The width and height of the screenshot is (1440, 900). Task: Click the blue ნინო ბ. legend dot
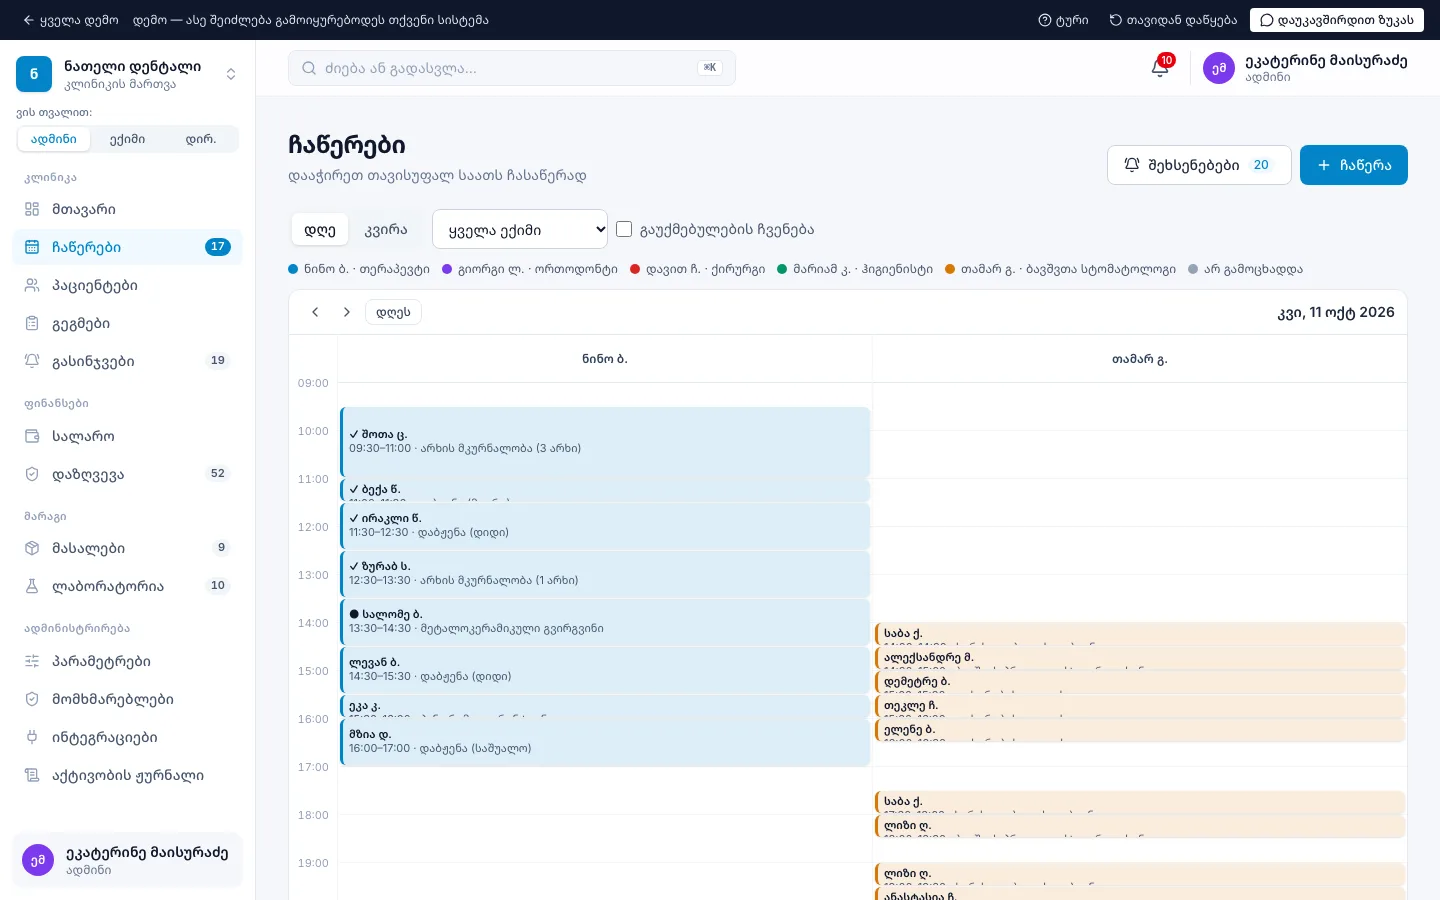point(293,269)
